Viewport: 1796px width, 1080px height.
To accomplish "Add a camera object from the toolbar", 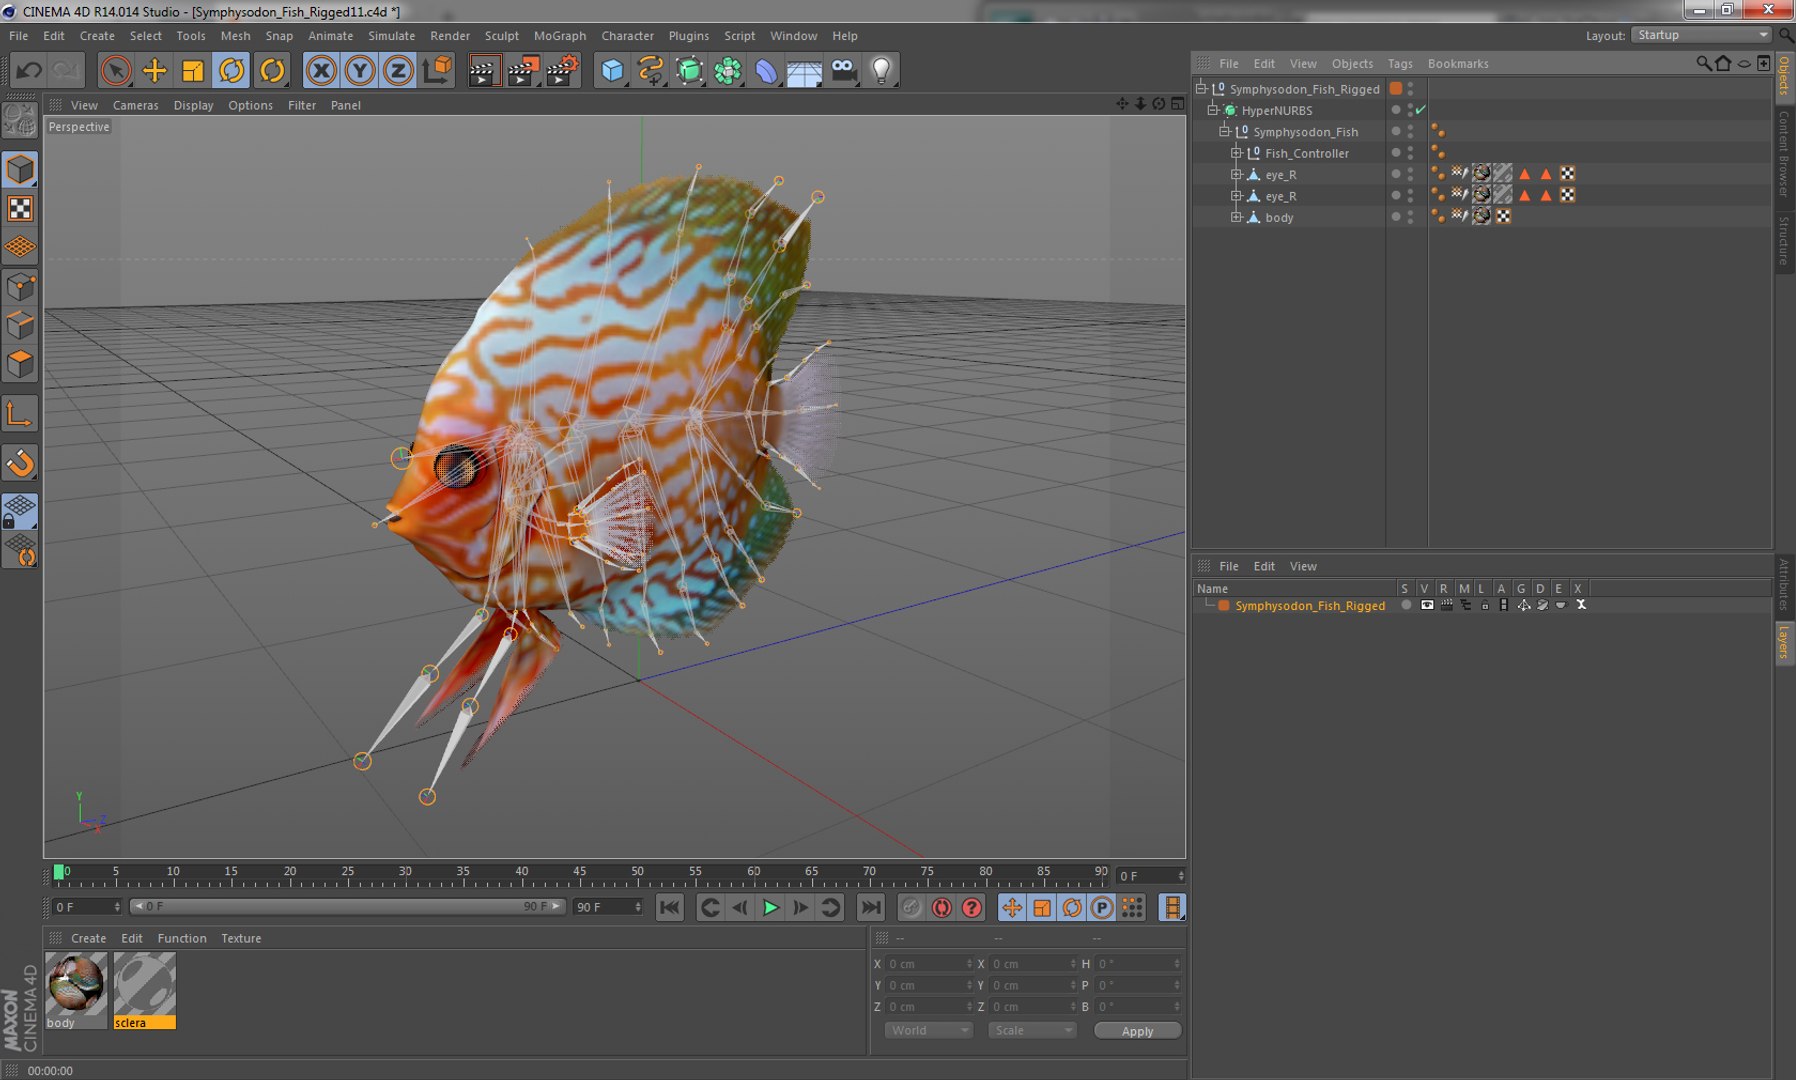I will [844, 70].
